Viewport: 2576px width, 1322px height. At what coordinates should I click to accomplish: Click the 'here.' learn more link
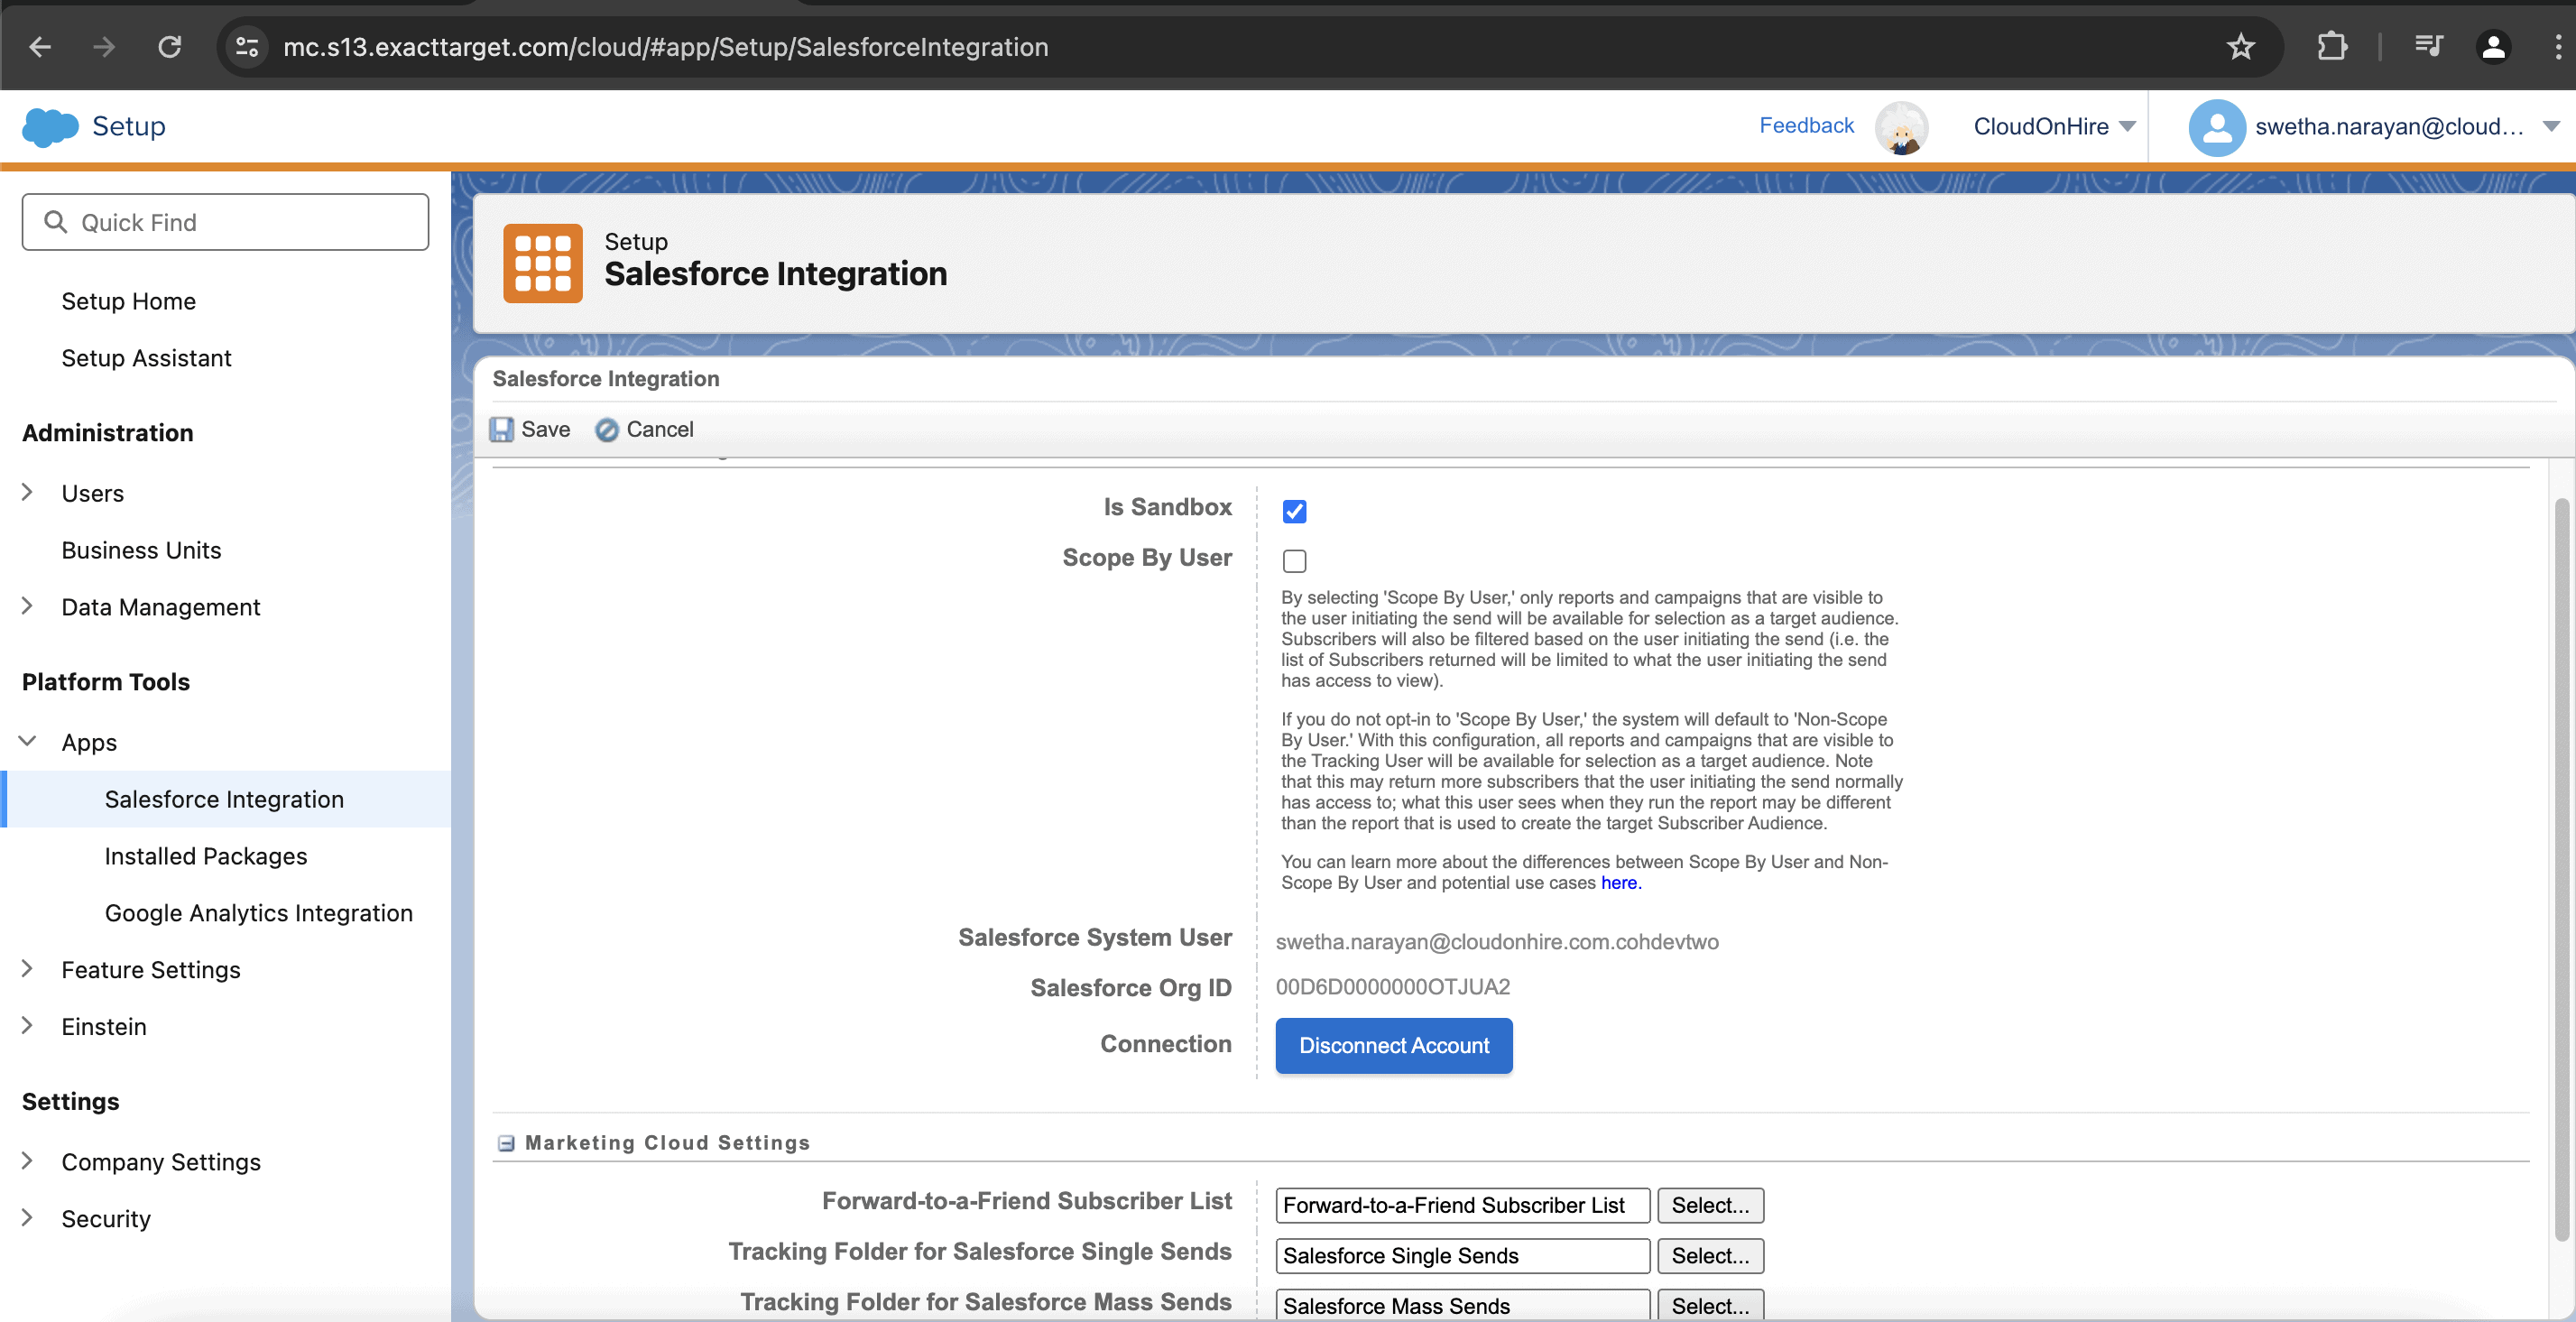(1621, 883)
